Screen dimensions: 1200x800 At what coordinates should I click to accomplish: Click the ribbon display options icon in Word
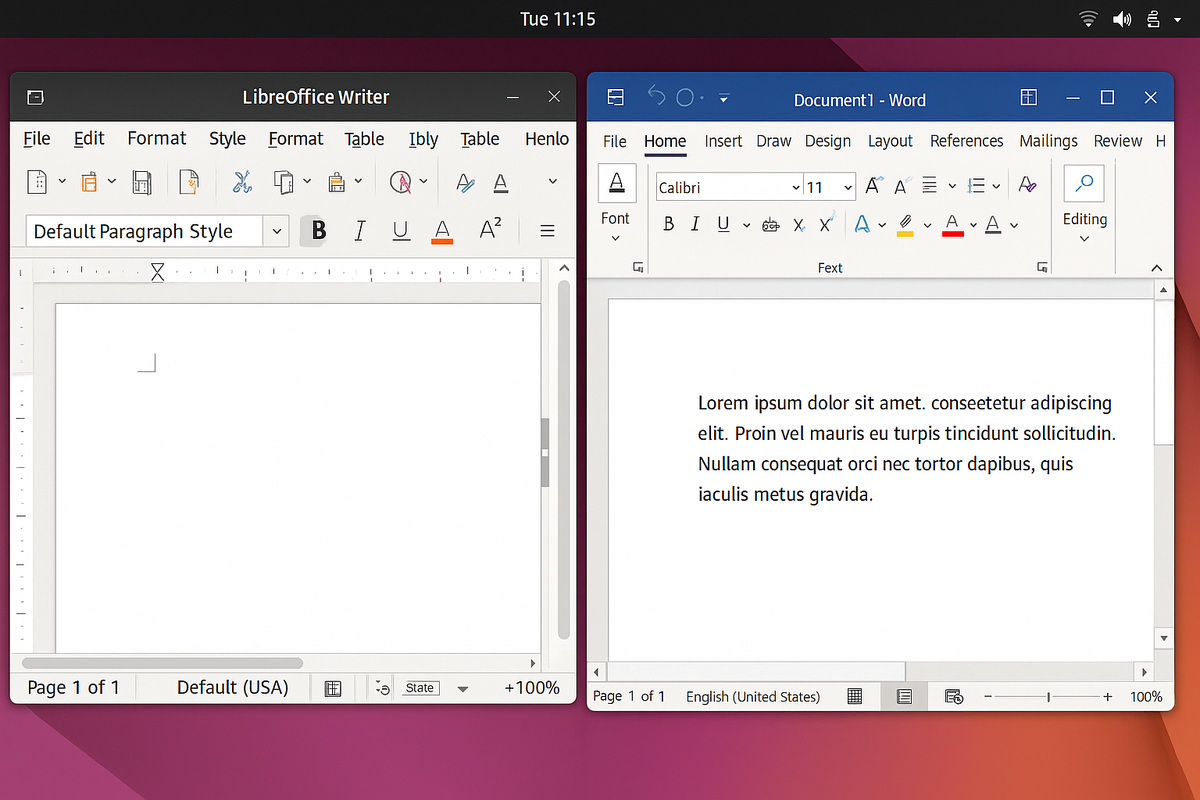(1028, 97)
